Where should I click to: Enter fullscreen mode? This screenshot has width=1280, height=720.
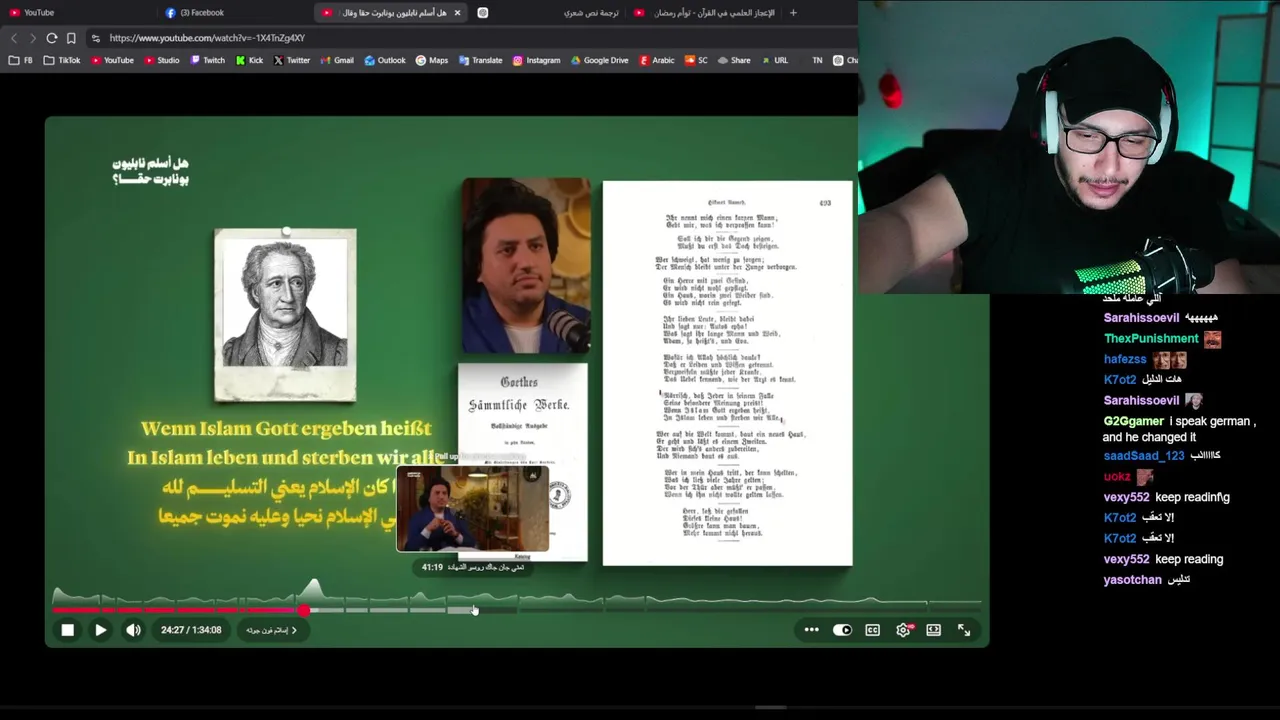[964, 630]
